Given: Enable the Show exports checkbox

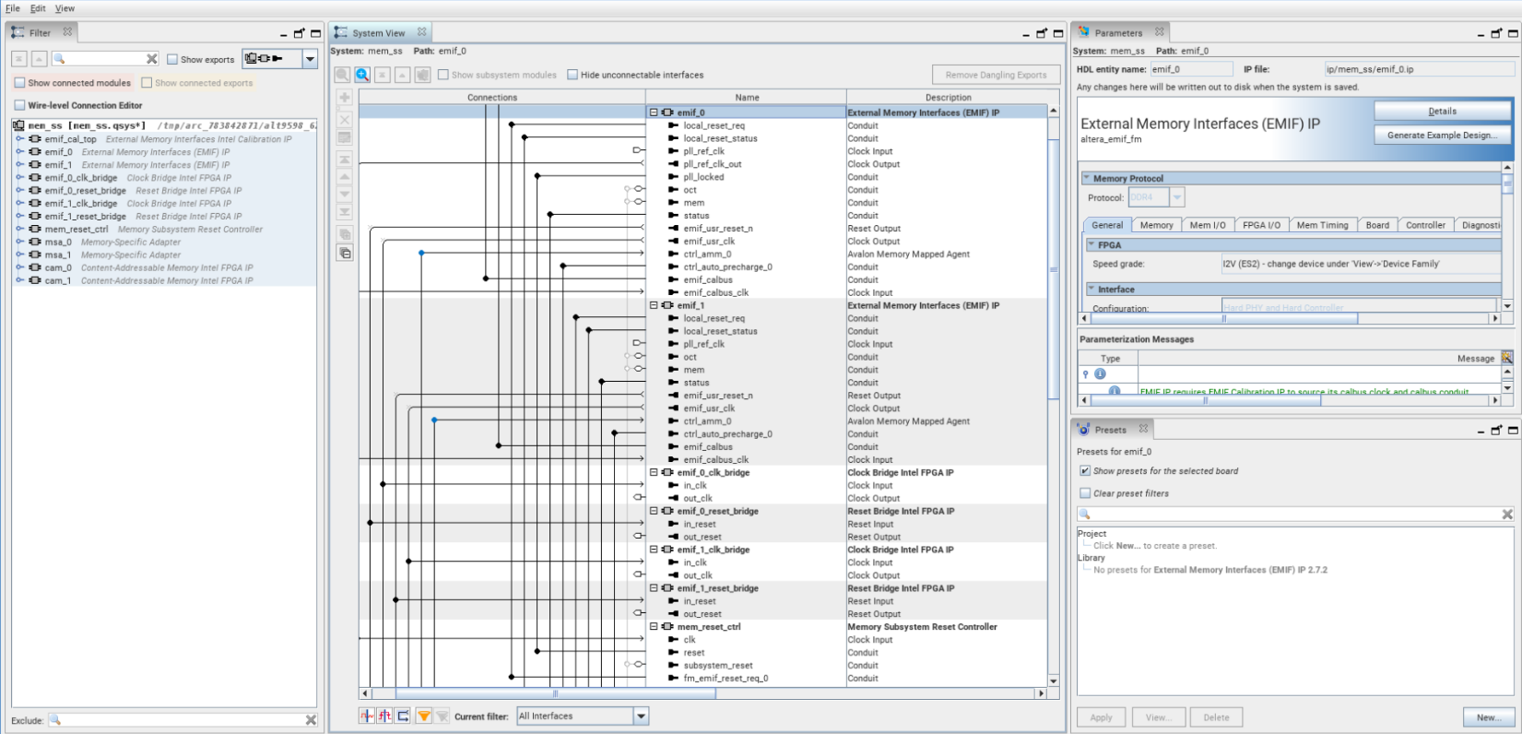Looking at the screenshot, I should pyautogui.click(x=173, y=60).
